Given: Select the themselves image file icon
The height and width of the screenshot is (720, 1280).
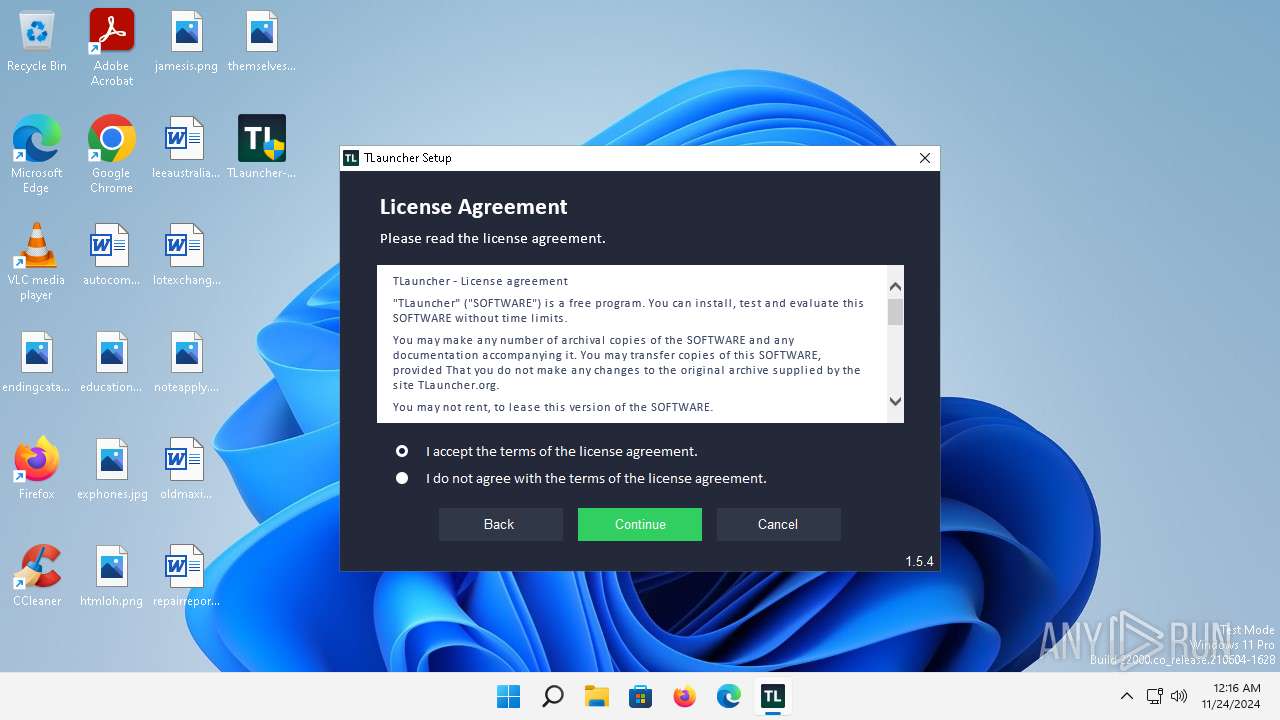Looking at the screenshot, I should (x=262, y=42).
